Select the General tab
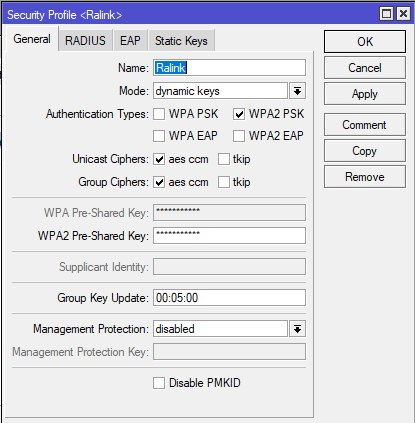415x423 pixels. click(32, 39)
